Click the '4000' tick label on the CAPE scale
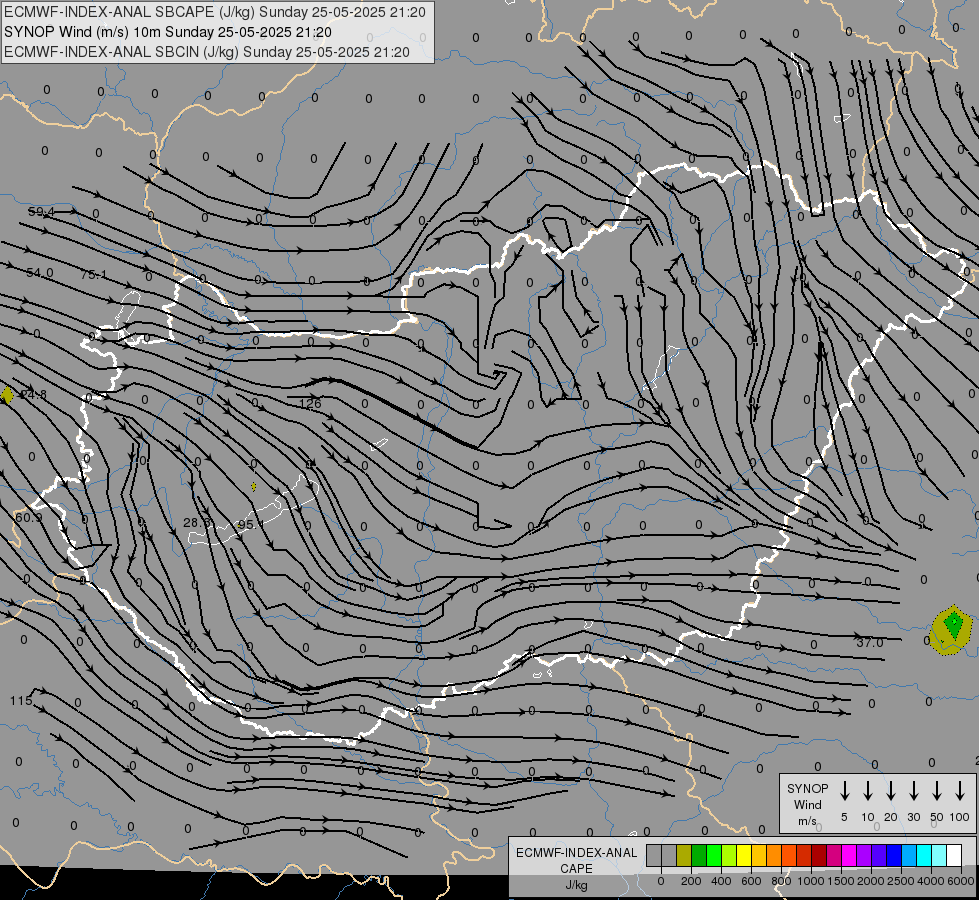 [931, 881]
